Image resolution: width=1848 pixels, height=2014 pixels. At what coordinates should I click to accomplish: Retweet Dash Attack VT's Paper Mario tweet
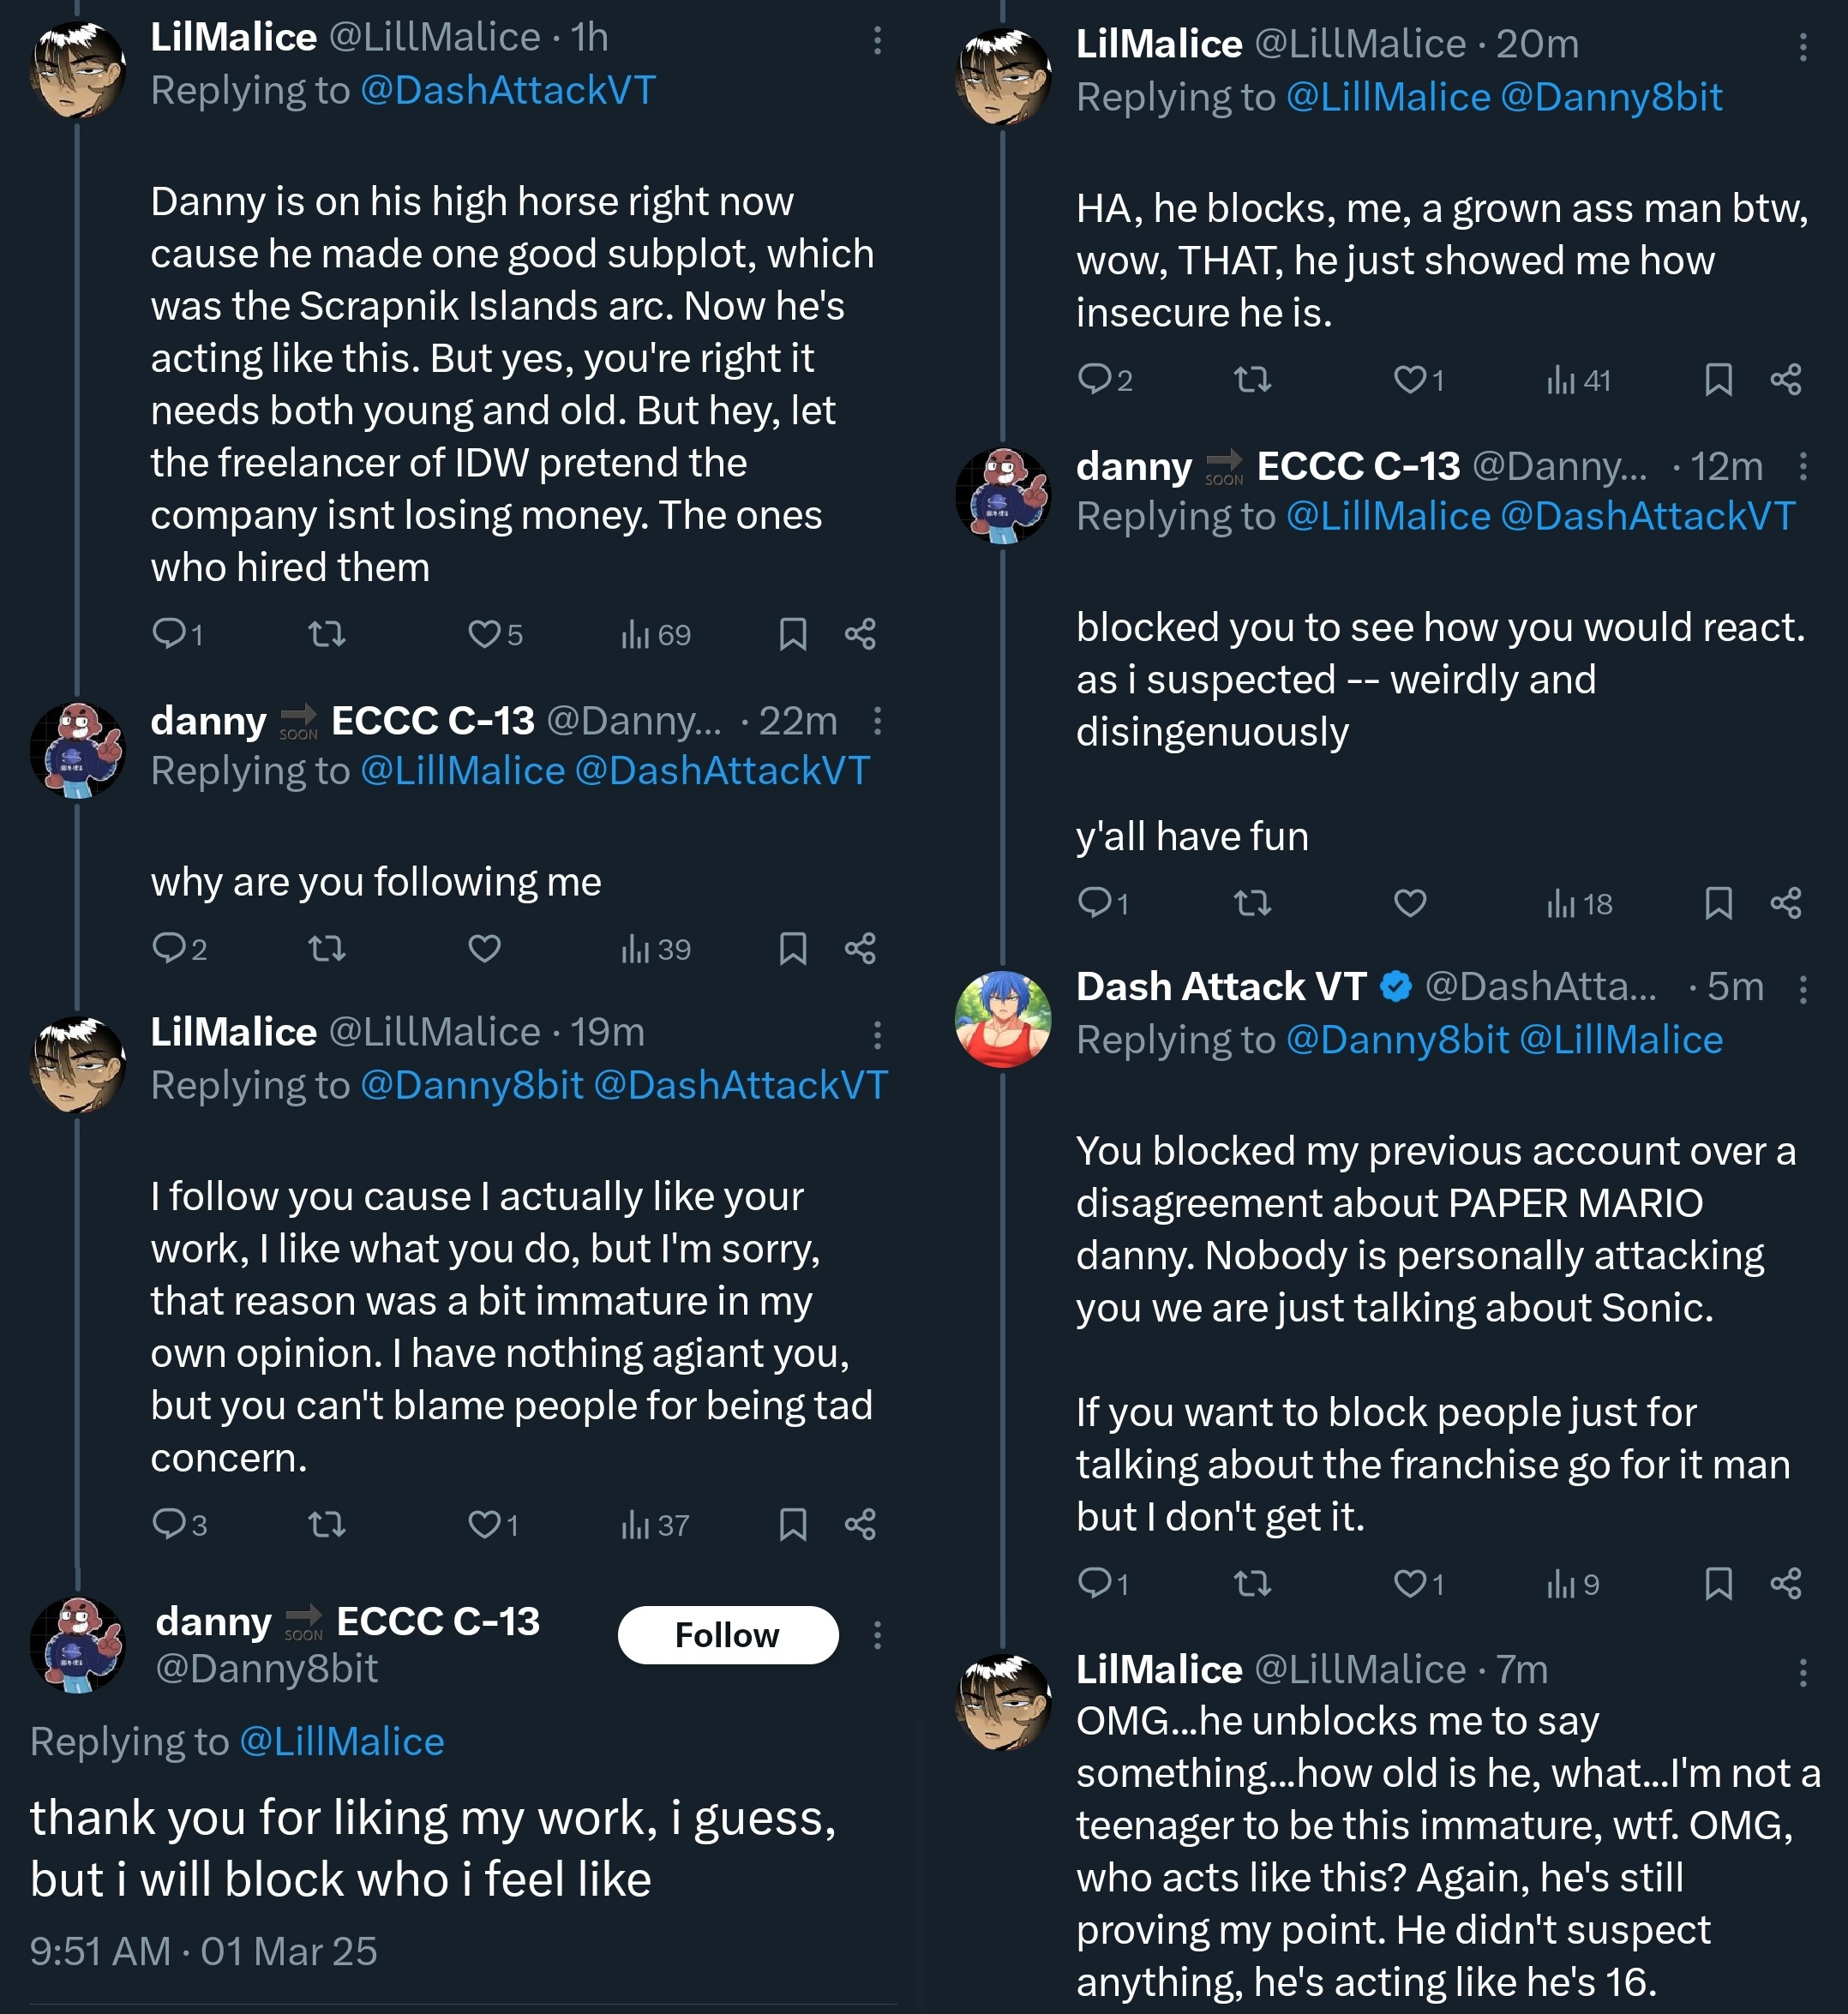(1252, 1584)
